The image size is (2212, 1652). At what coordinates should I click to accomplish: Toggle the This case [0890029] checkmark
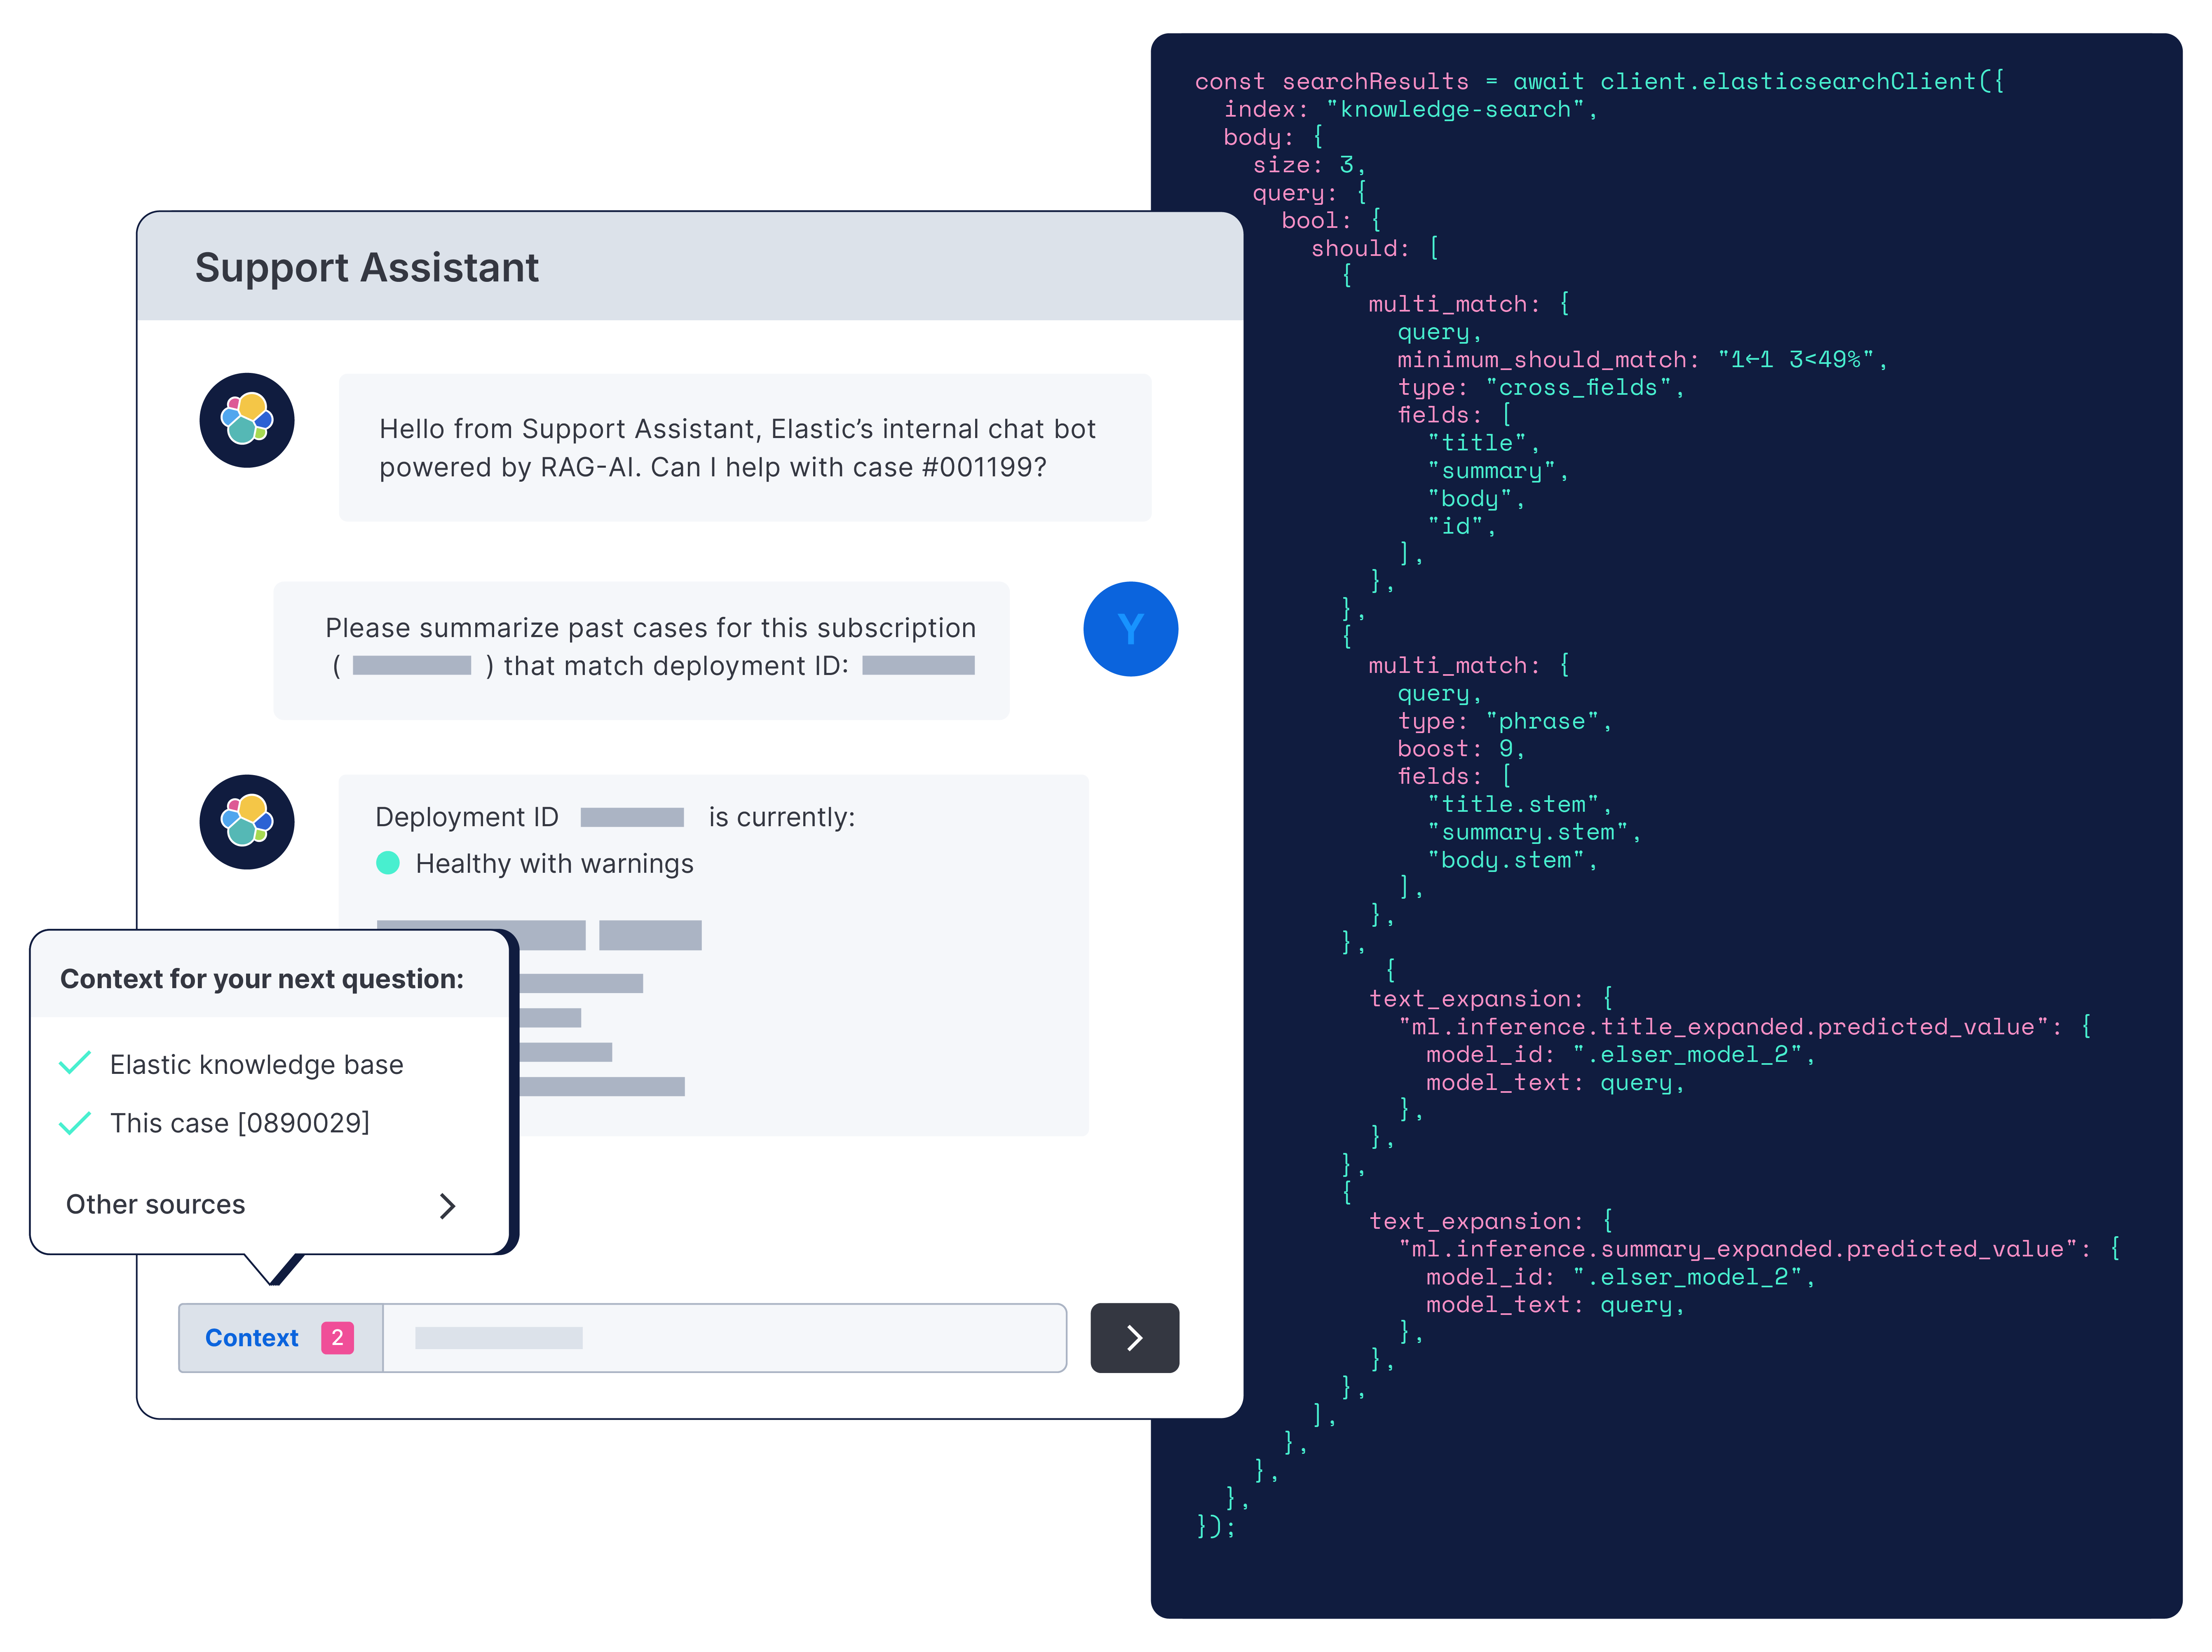click(x=75, y=1122)
